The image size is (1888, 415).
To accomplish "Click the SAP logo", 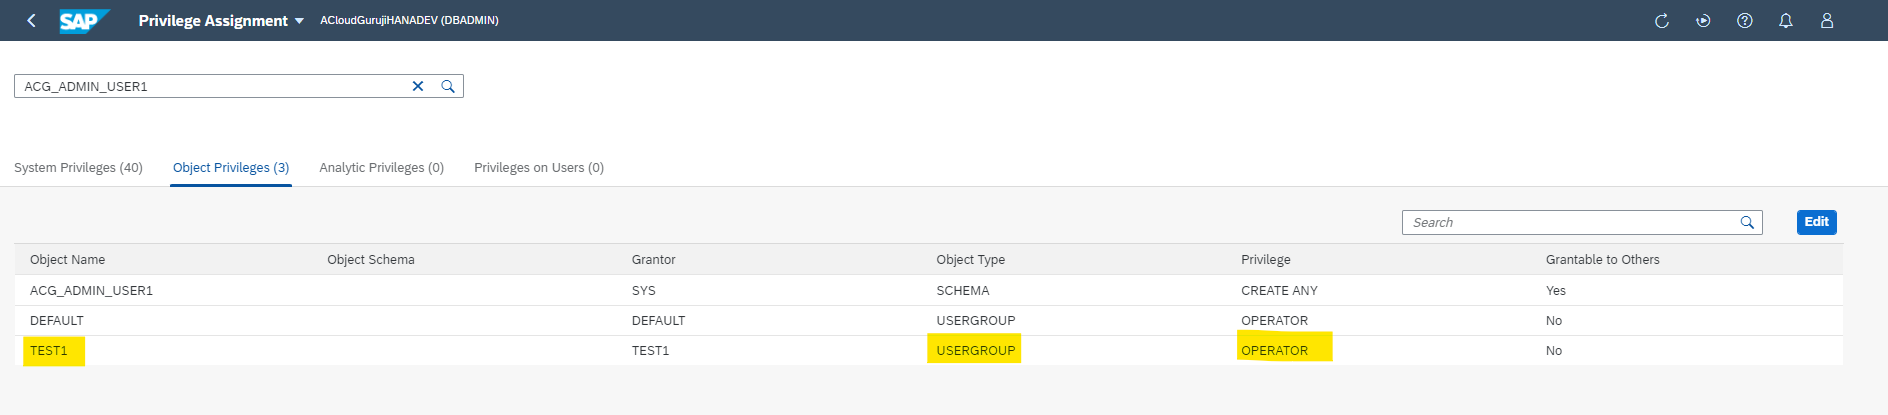I will click(82, 20).
